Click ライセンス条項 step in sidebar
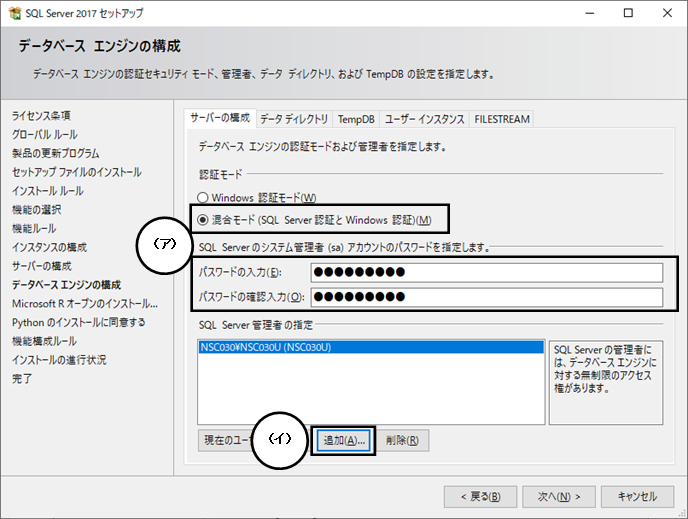688x519 pixels. [x=41, y=116]
